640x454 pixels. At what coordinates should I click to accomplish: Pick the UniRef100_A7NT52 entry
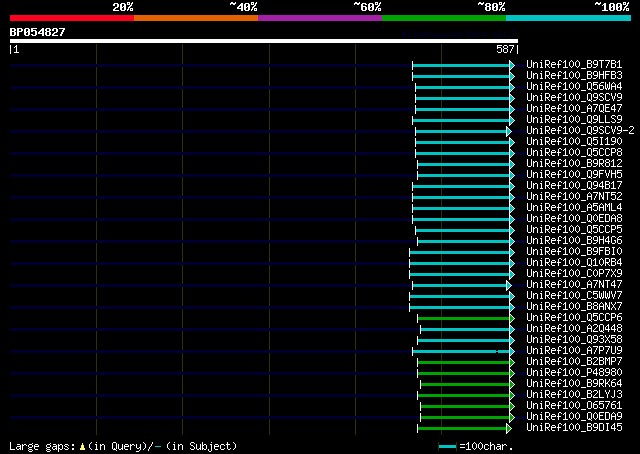click(574, 197)
